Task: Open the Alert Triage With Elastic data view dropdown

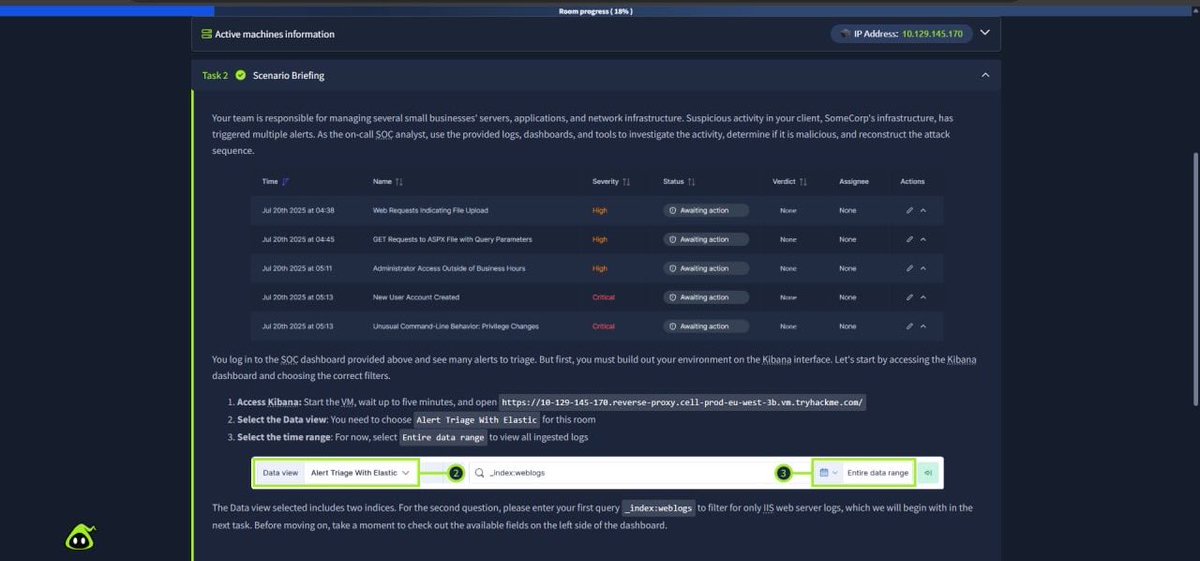Action: 361,473
